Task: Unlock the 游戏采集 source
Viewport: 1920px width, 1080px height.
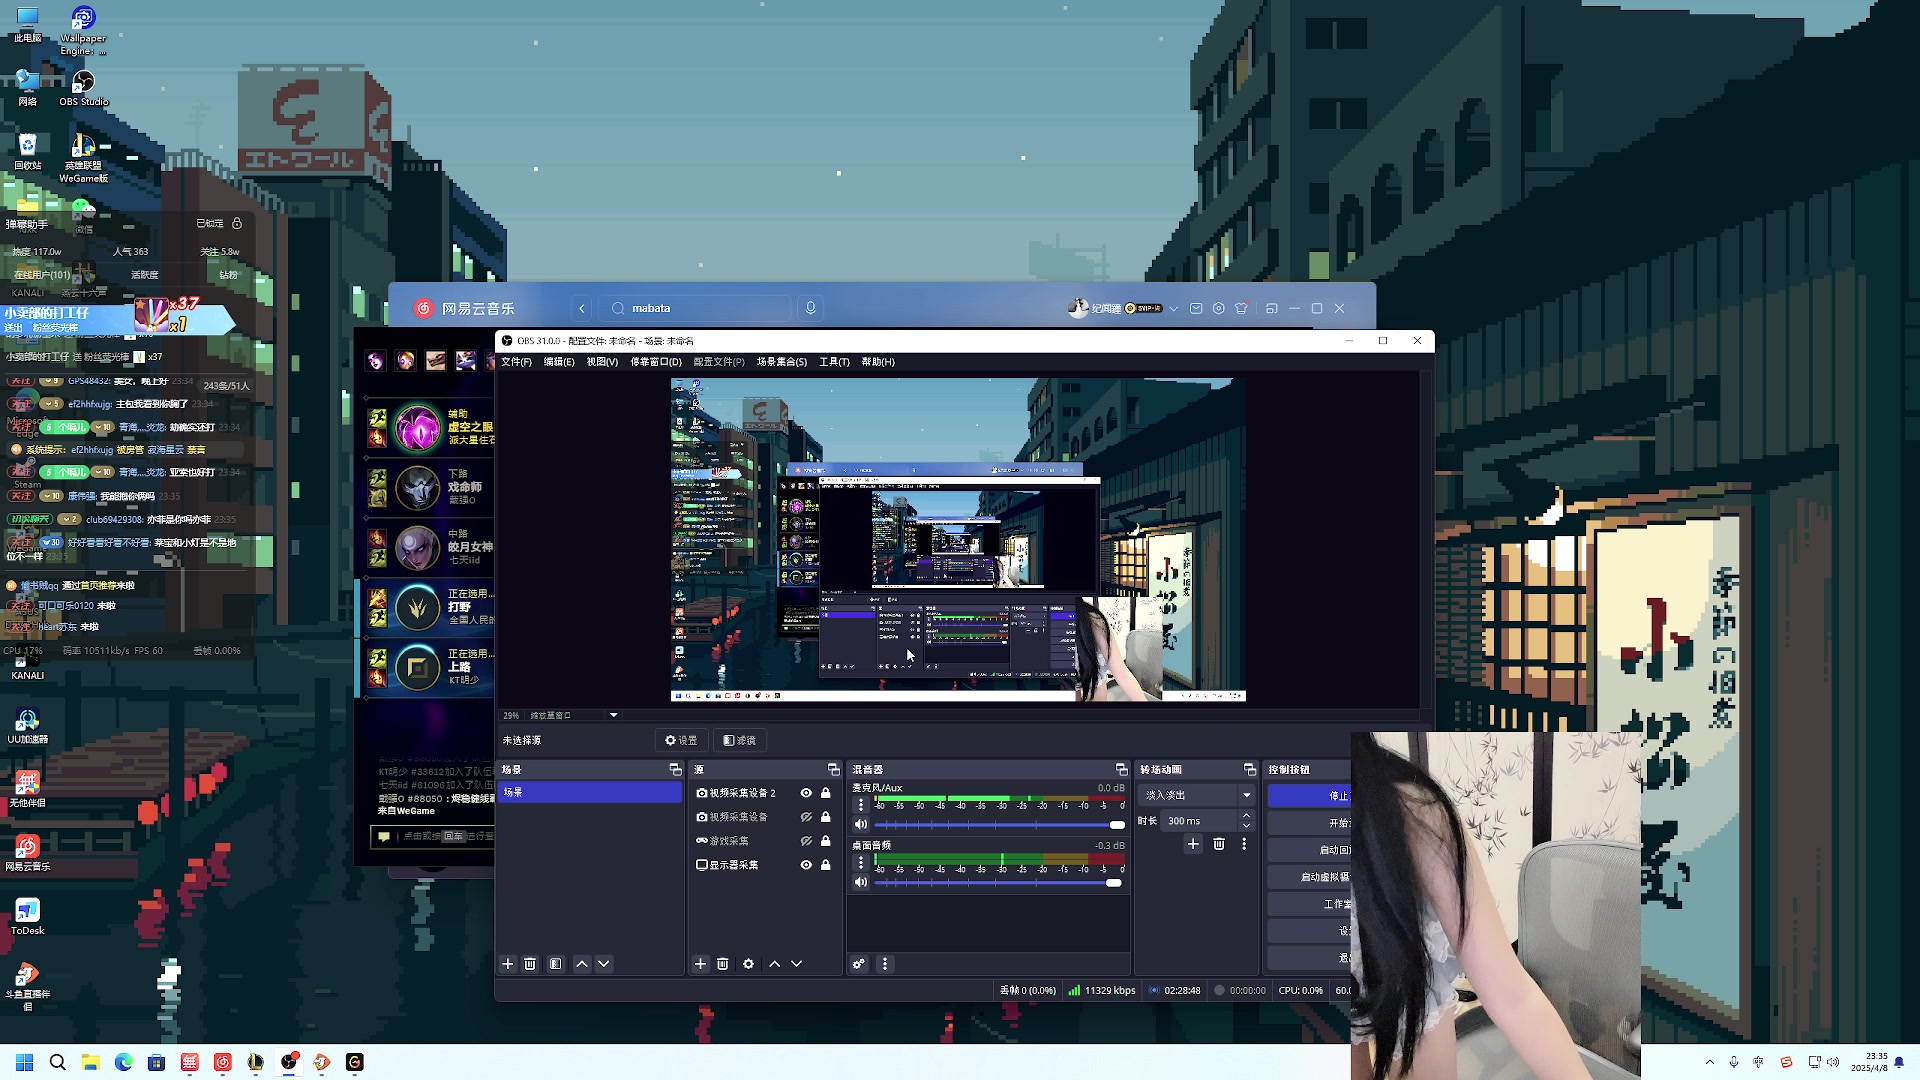Action: click(826, 841)
